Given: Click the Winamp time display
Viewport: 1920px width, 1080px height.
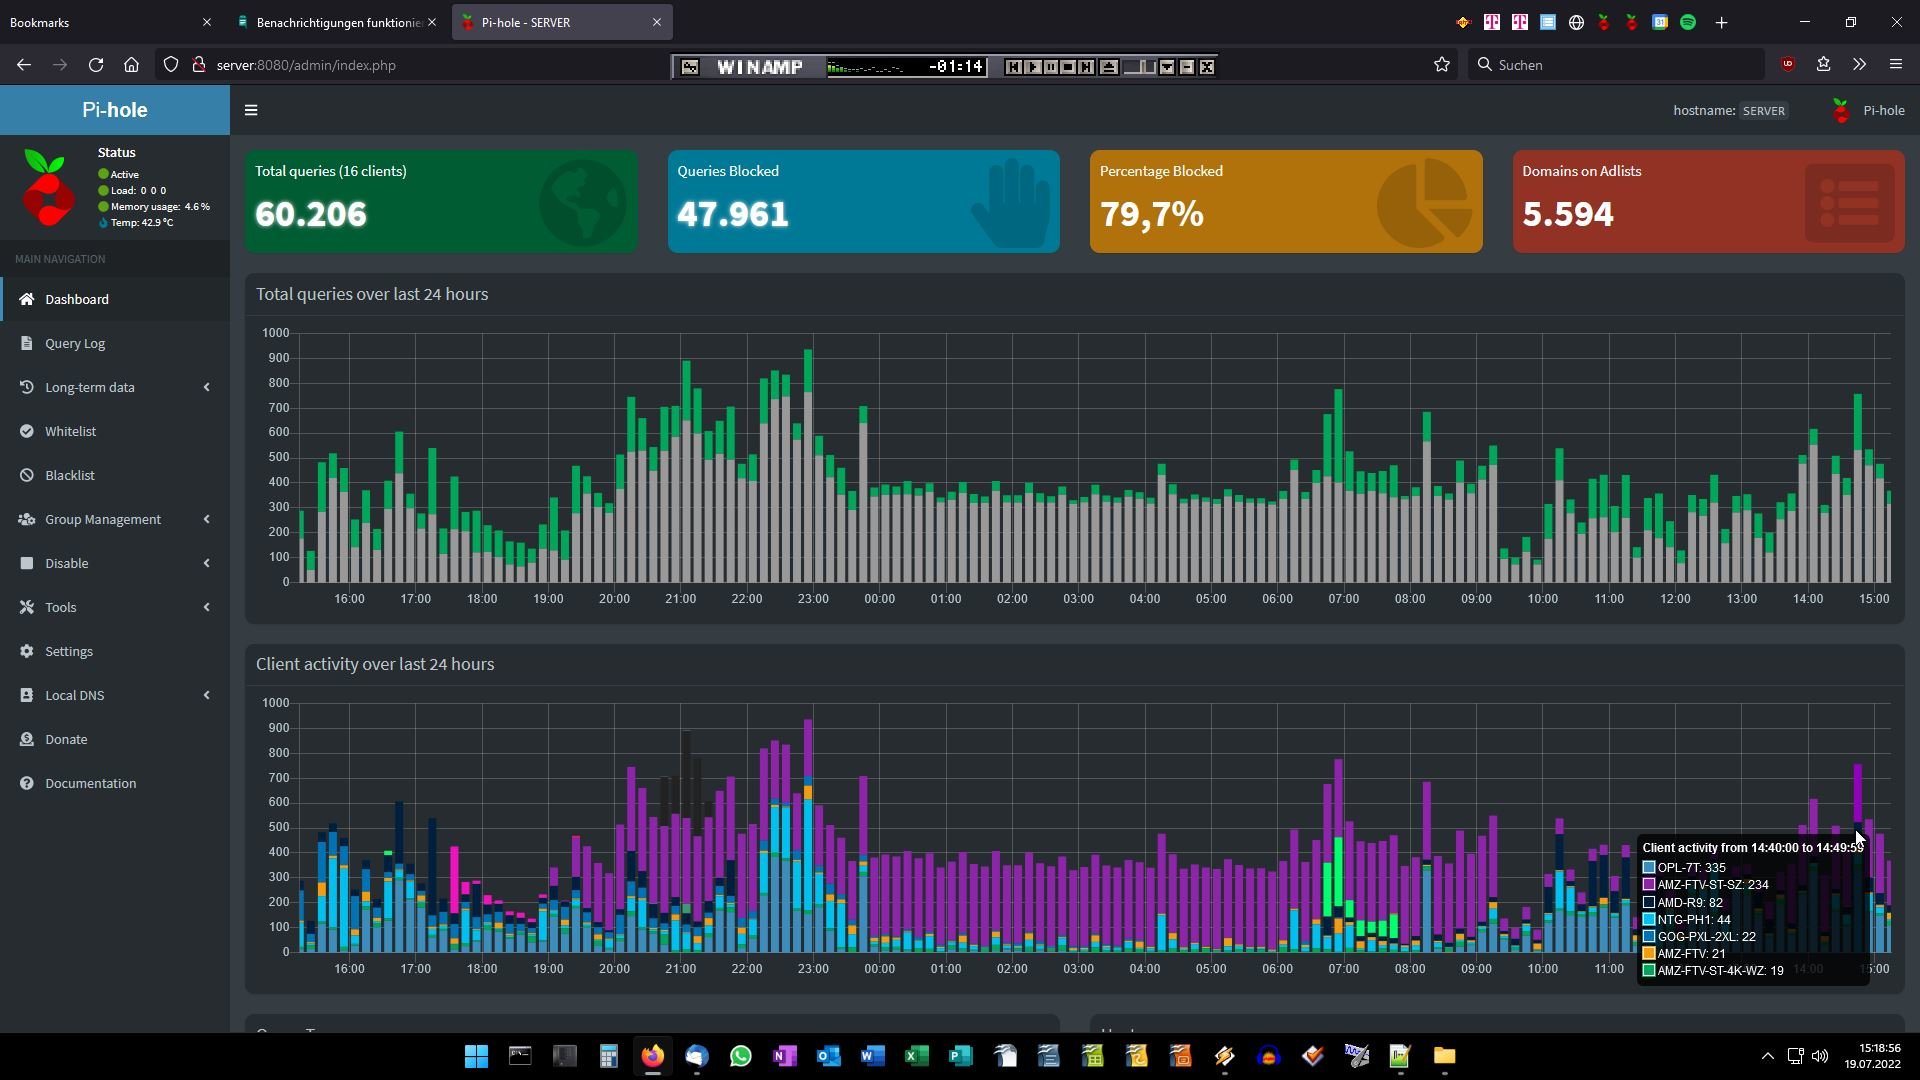Looking at the screenshot, I should pyautogui.click(x=957, y=67).
